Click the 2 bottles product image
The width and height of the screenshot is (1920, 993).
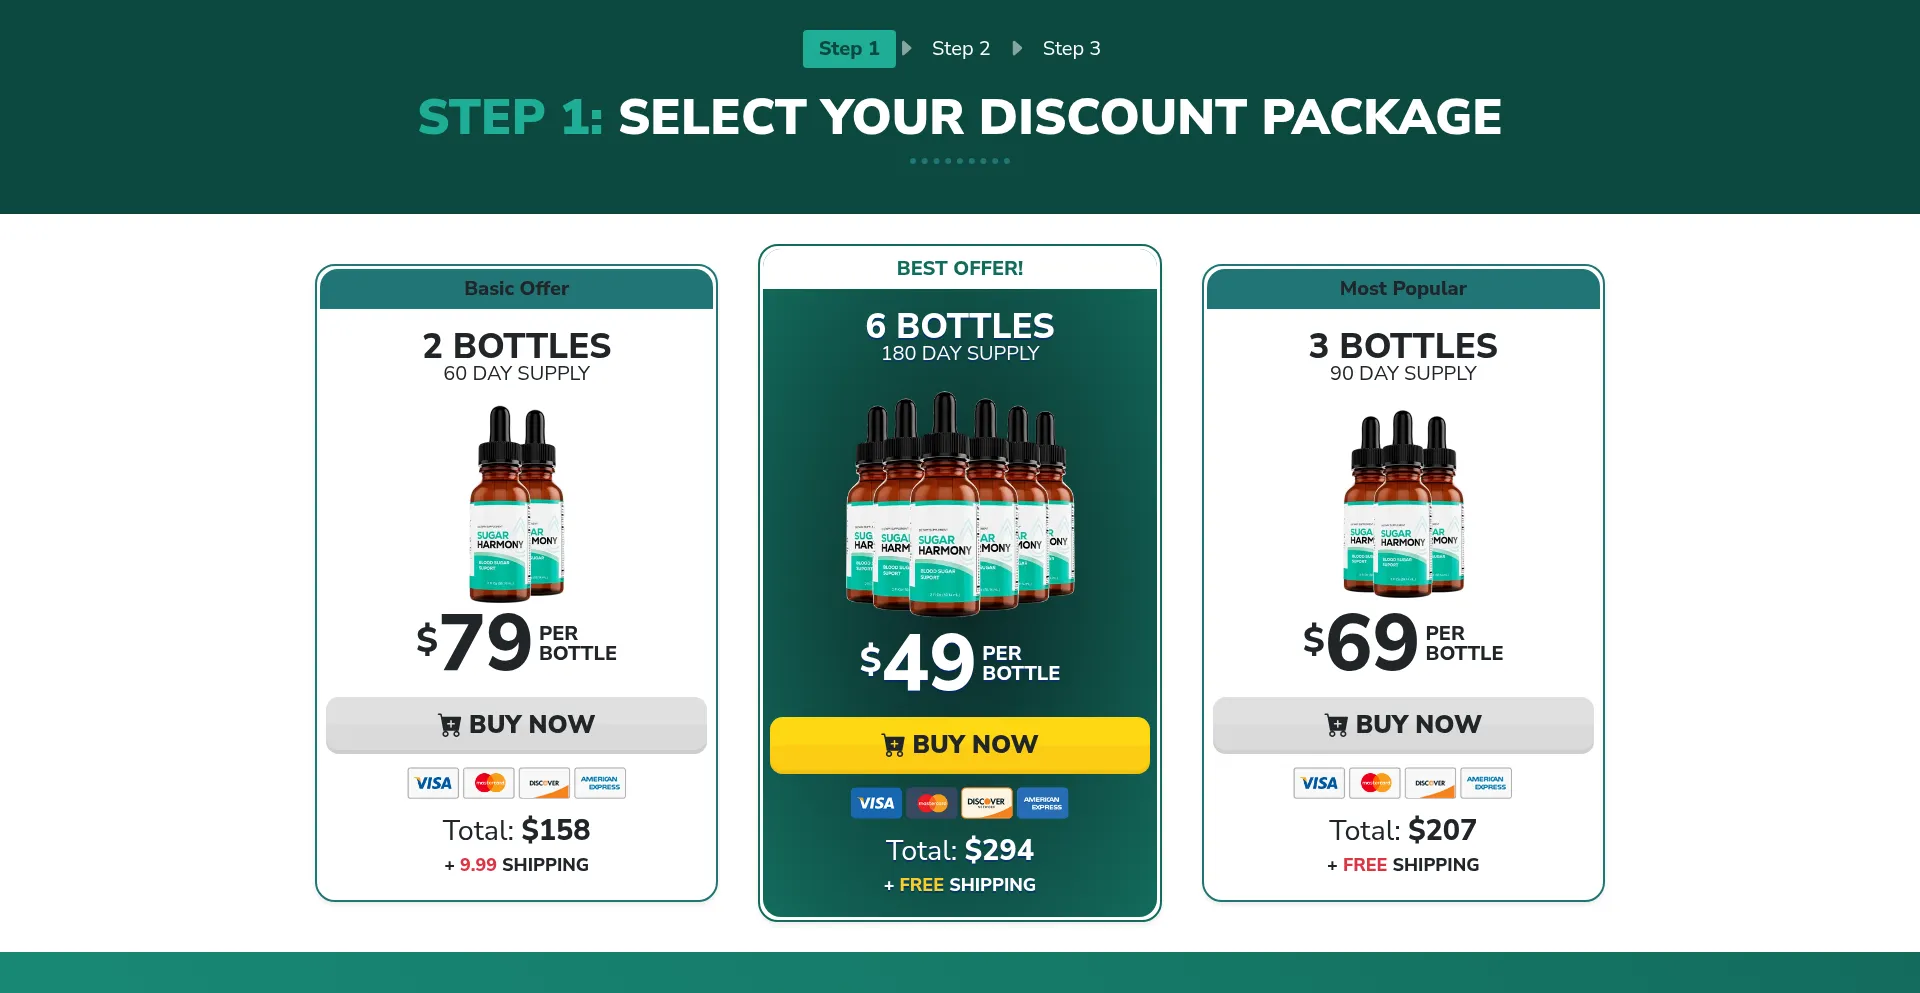(x=517, y=502)
